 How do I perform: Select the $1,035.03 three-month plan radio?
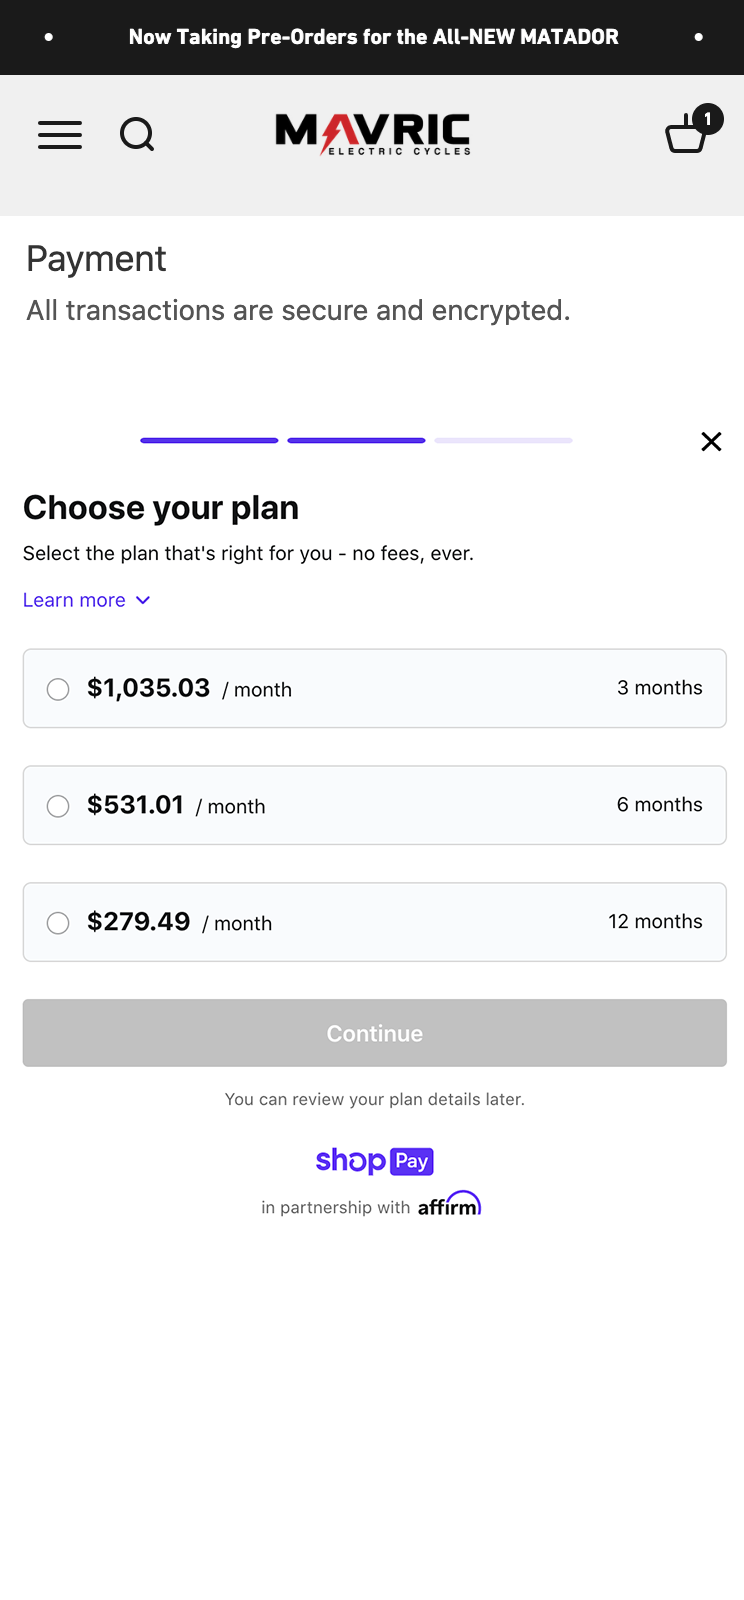(x=58, y=689)
